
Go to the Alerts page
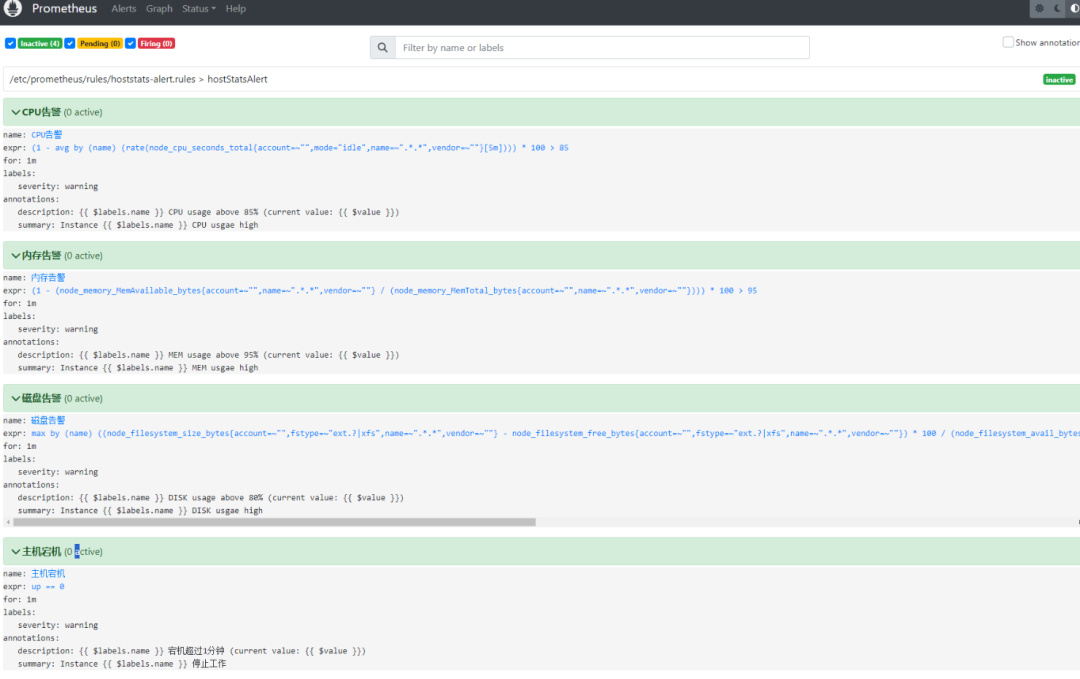(123, 9)
